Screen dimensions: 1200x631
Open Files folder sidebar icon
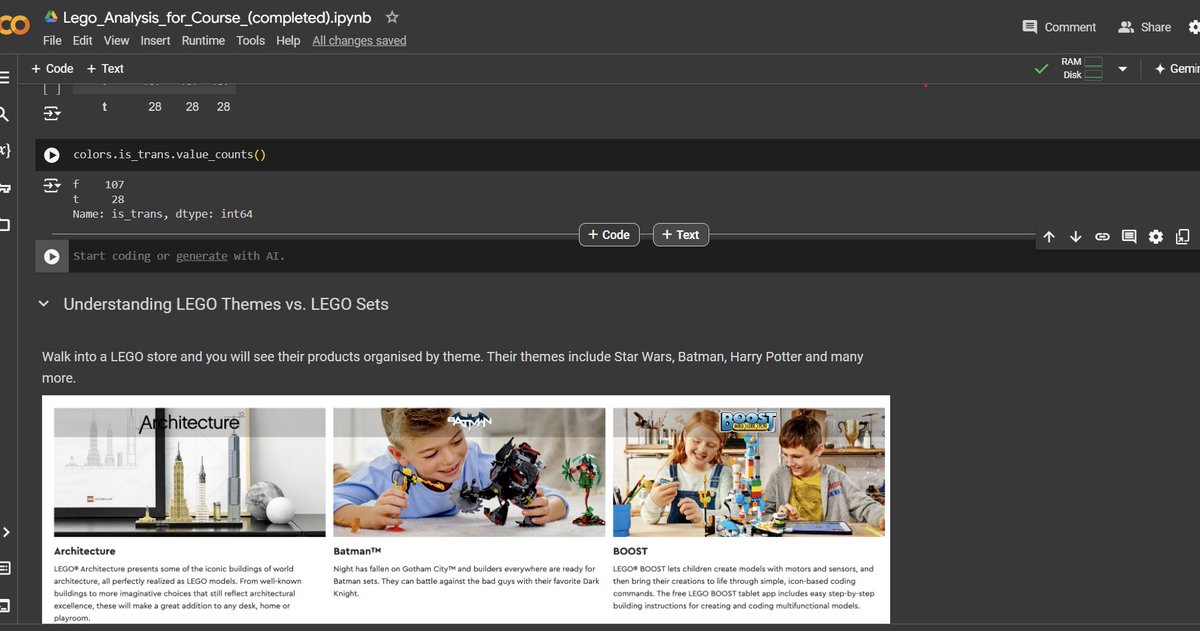[5, 224]
